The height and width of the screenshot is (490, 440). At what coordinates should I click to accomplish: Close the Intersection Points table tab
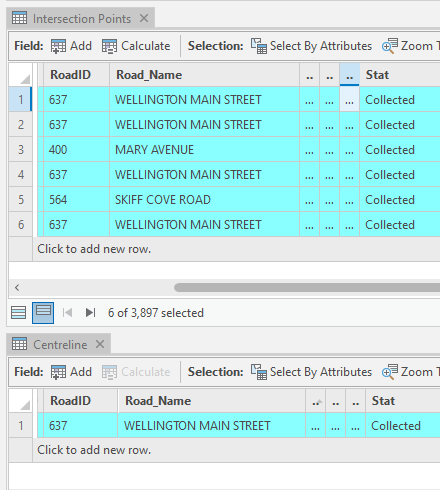point(144,18)
